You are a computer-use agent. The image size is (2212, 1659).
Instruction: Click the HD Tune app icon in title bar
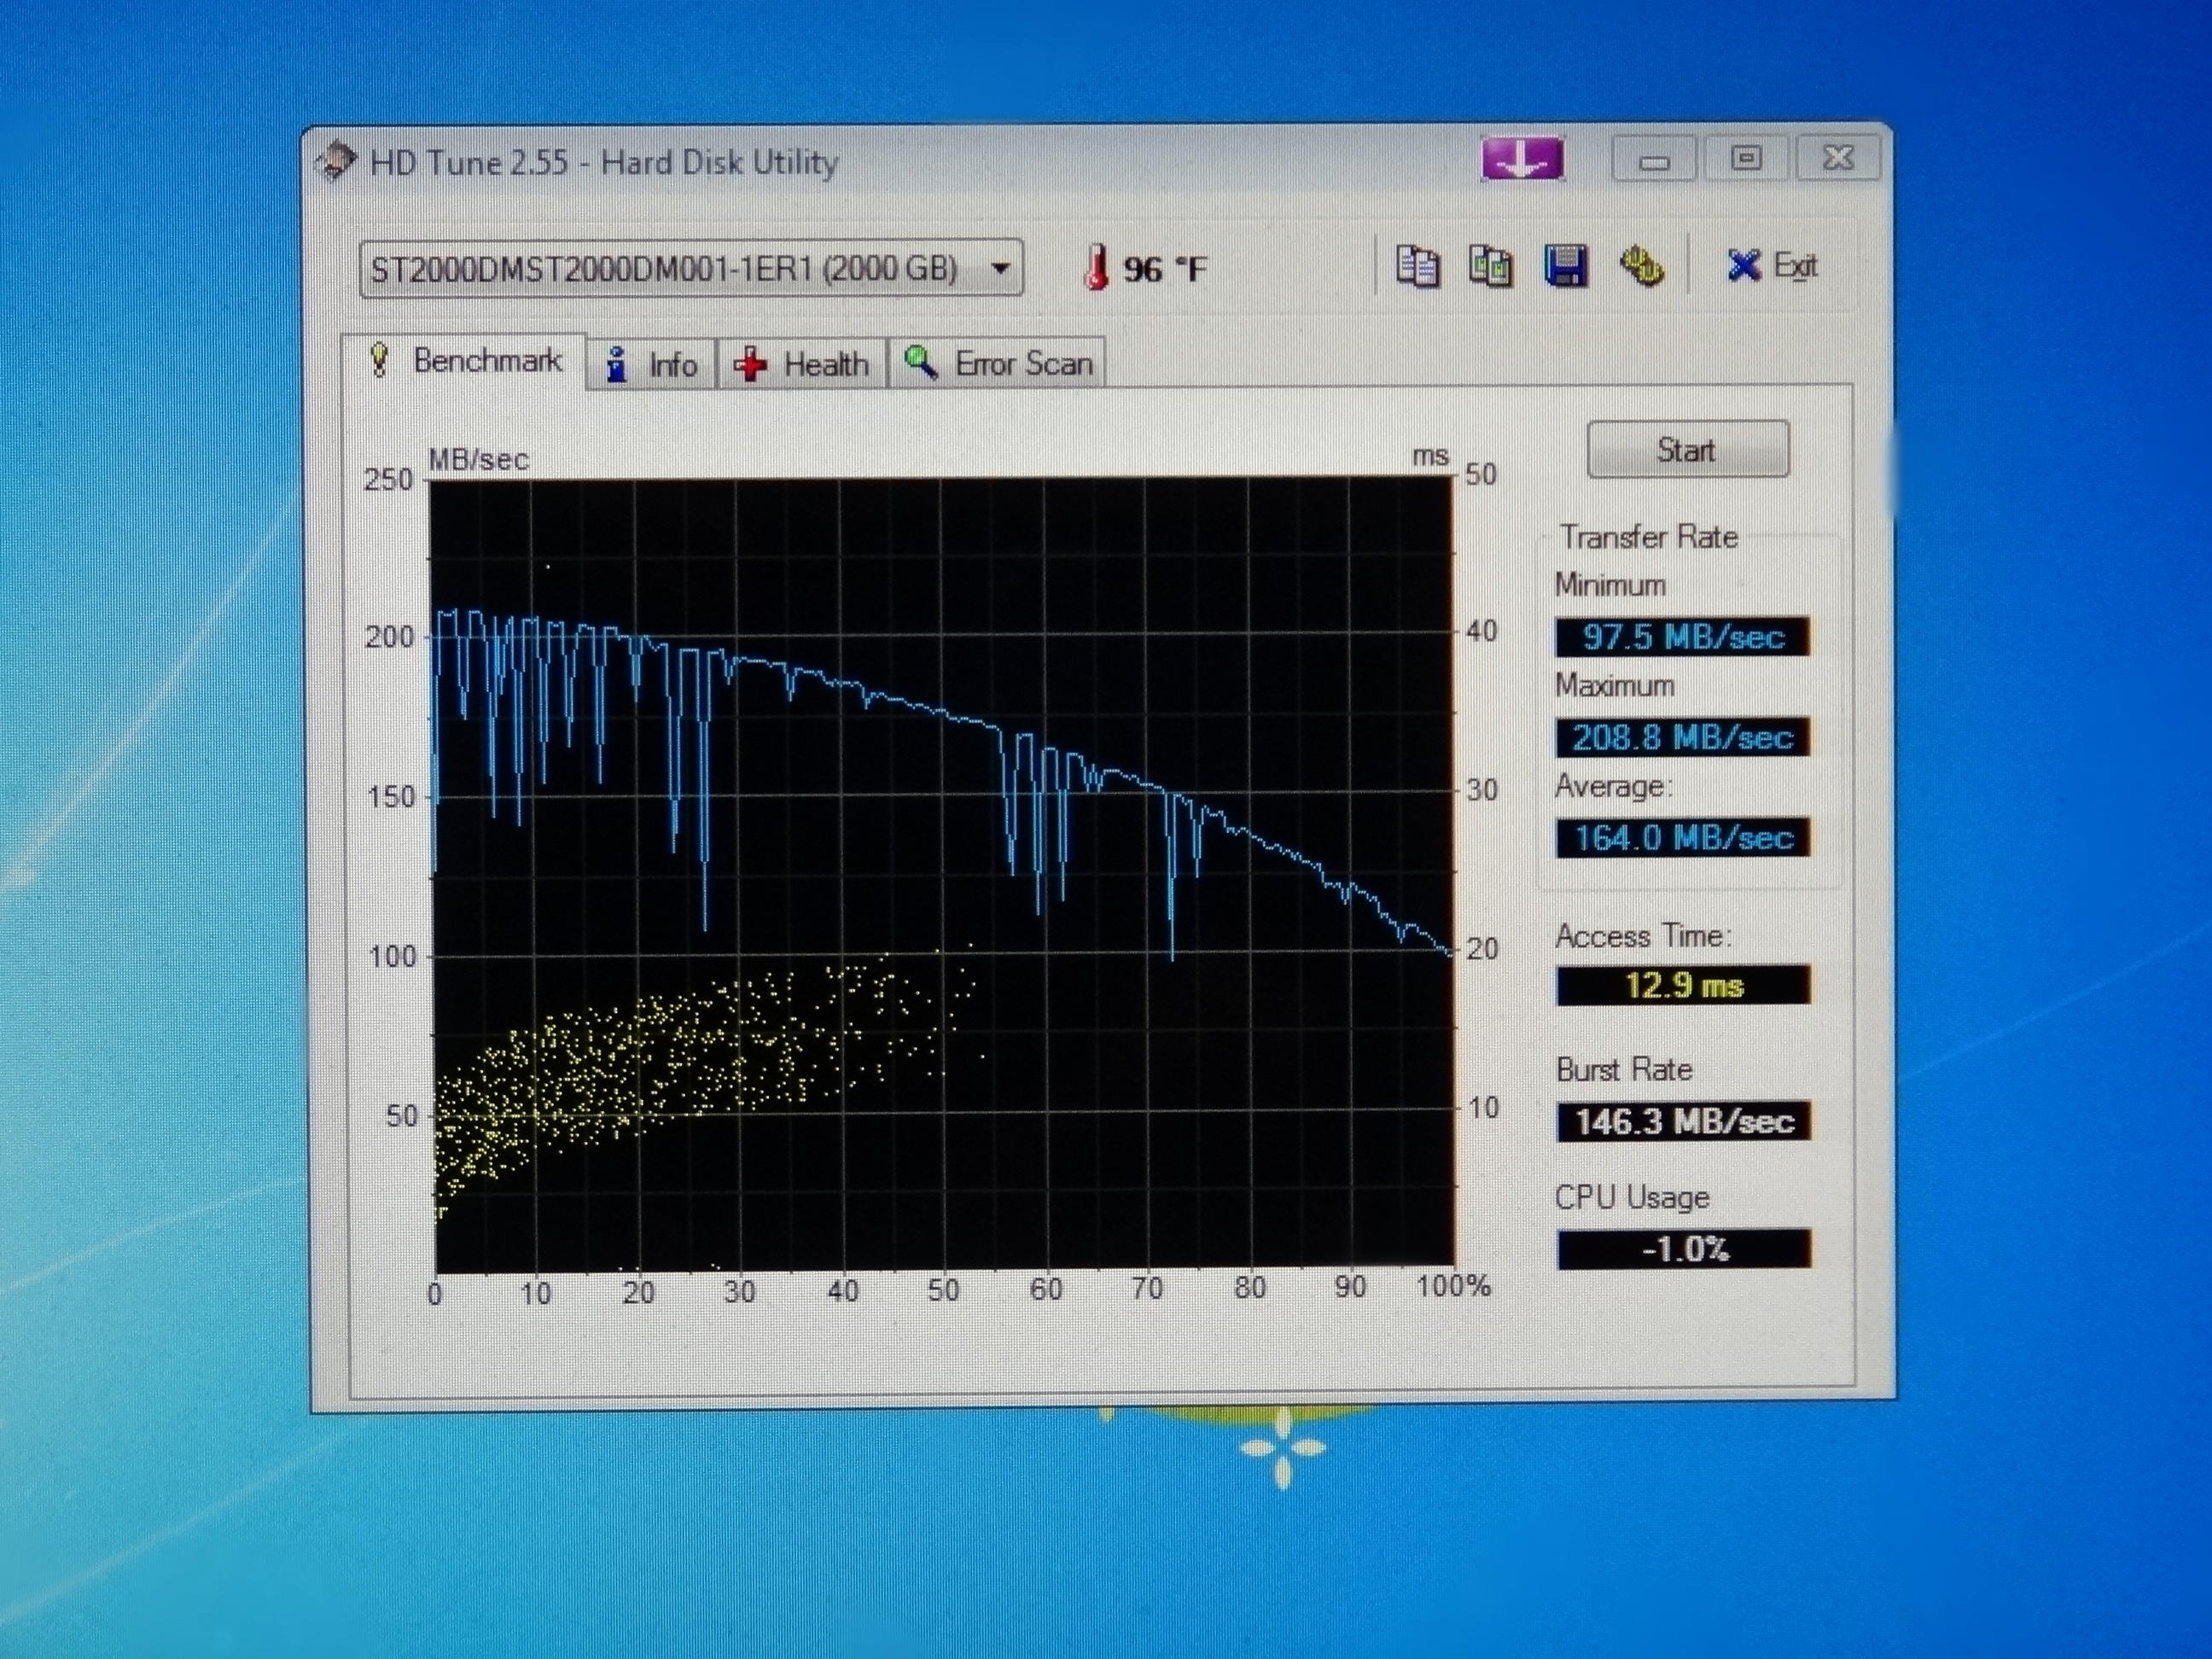[335, 162]
